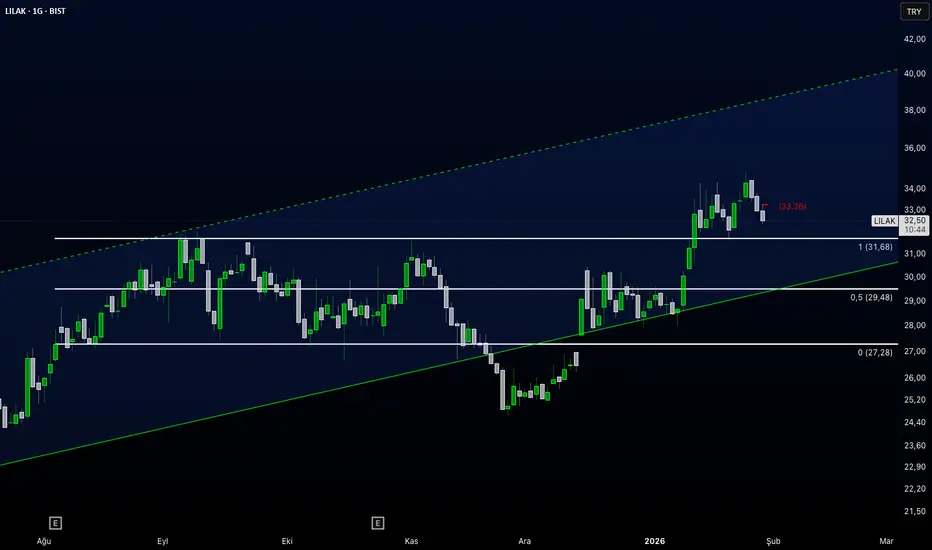Screen dimensions: 932x550
Task: Click the 36,00 price axis value
Action: [915, 148]
